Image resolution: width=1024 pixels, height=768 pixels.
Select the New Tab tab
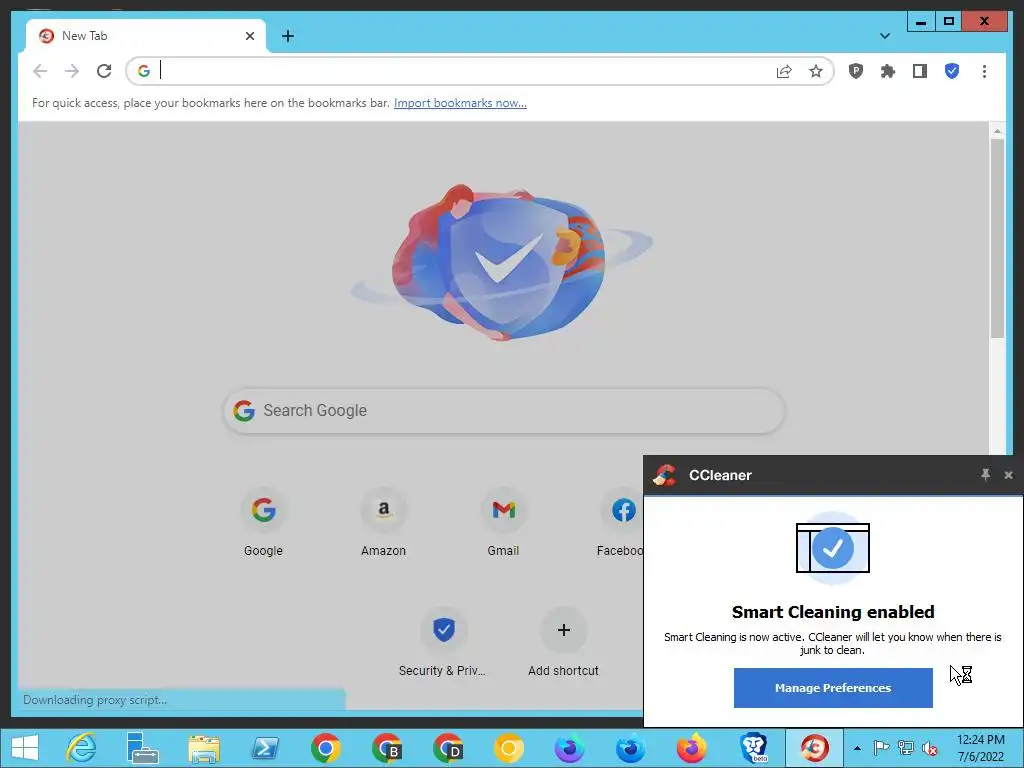(146, 36)
